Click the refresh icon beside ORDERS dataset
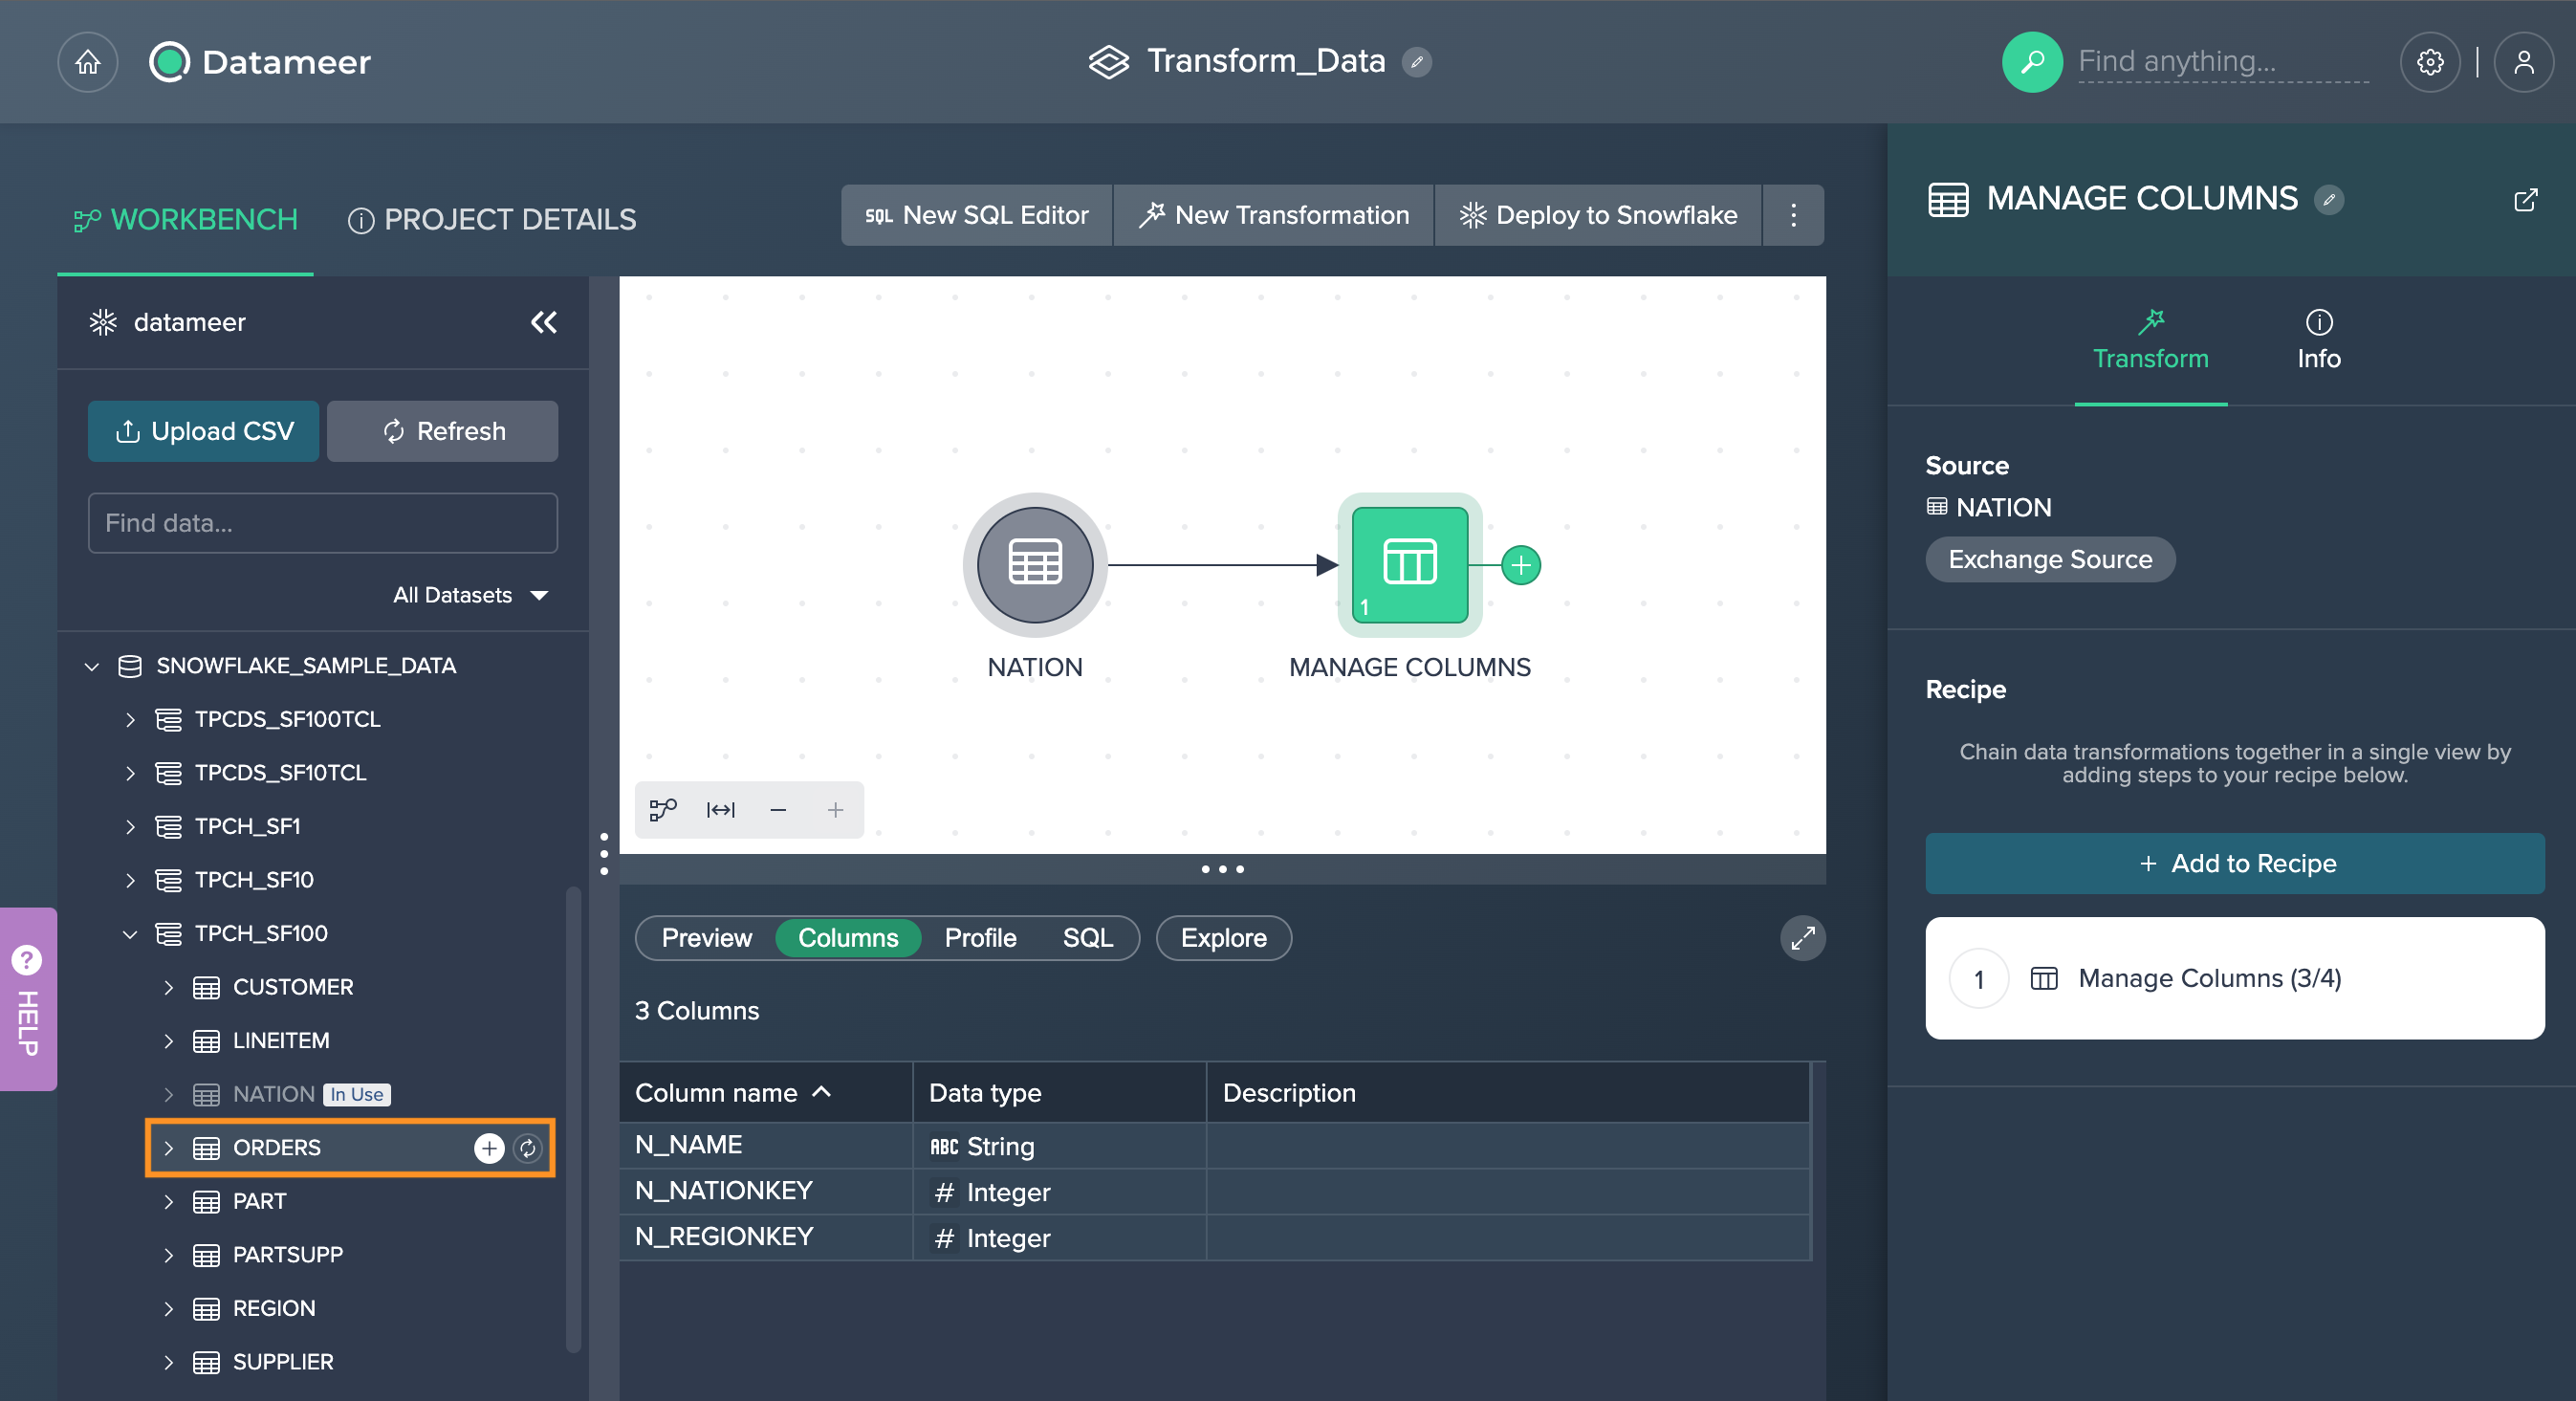 pyautogui.click(x=526, y=1147)
